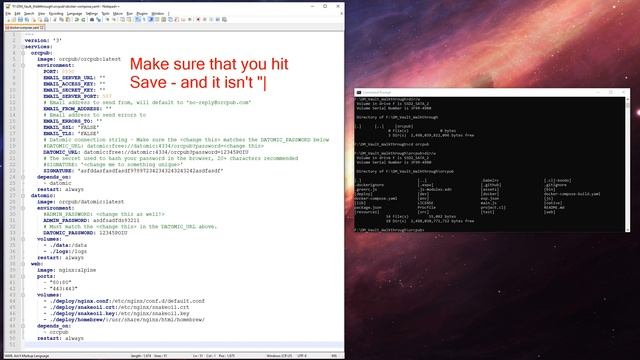This screenshot has width=640, height=360.
Task: Click the Cut toolbar icon
Action: tap(55, 19)
